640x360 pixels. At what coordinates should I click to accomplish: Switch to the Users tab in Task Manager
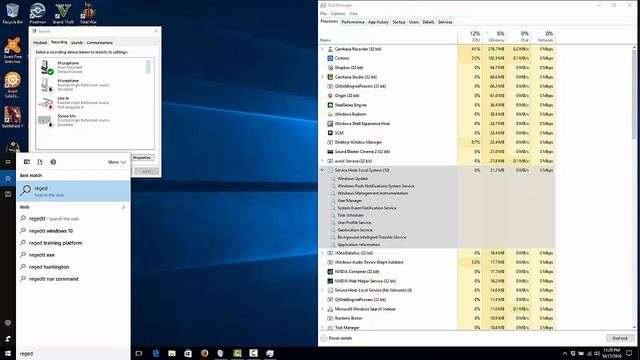point(414,22)
